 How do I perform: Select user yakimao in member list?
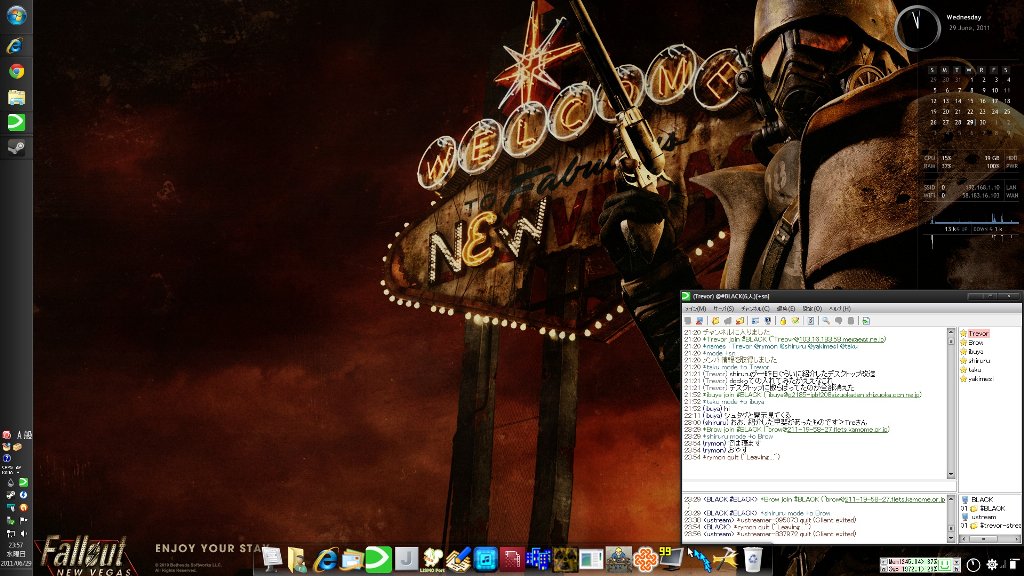tap(980, 379)
